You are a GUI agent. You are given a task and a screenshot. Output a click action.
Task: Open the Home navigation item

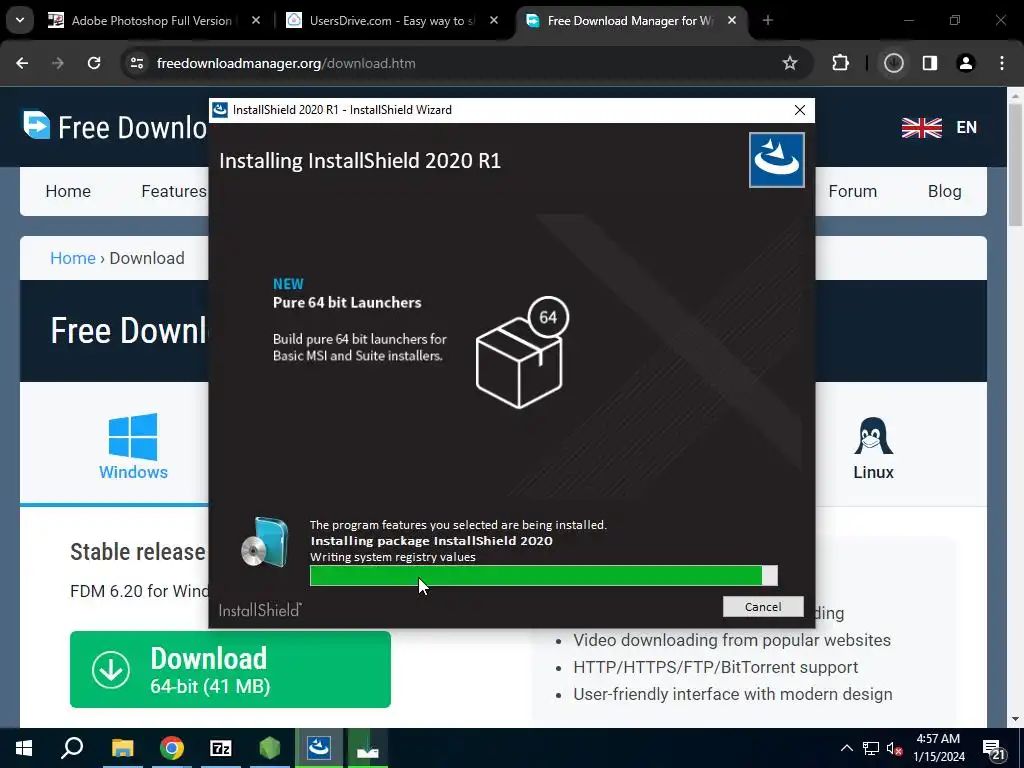pos(68,191)
